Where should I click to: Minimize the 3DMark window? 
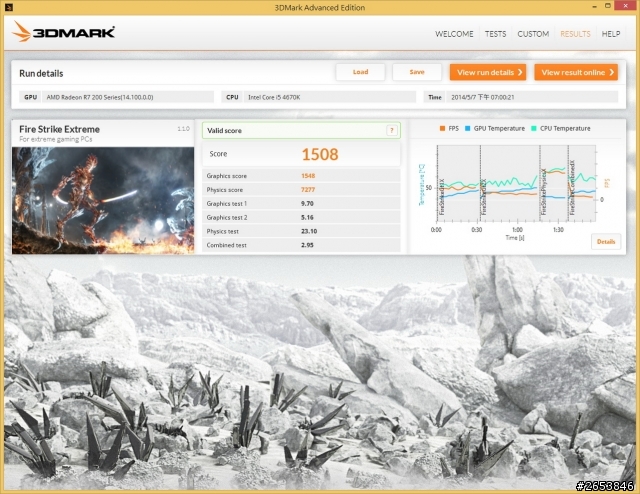click(x=594, y=6)
